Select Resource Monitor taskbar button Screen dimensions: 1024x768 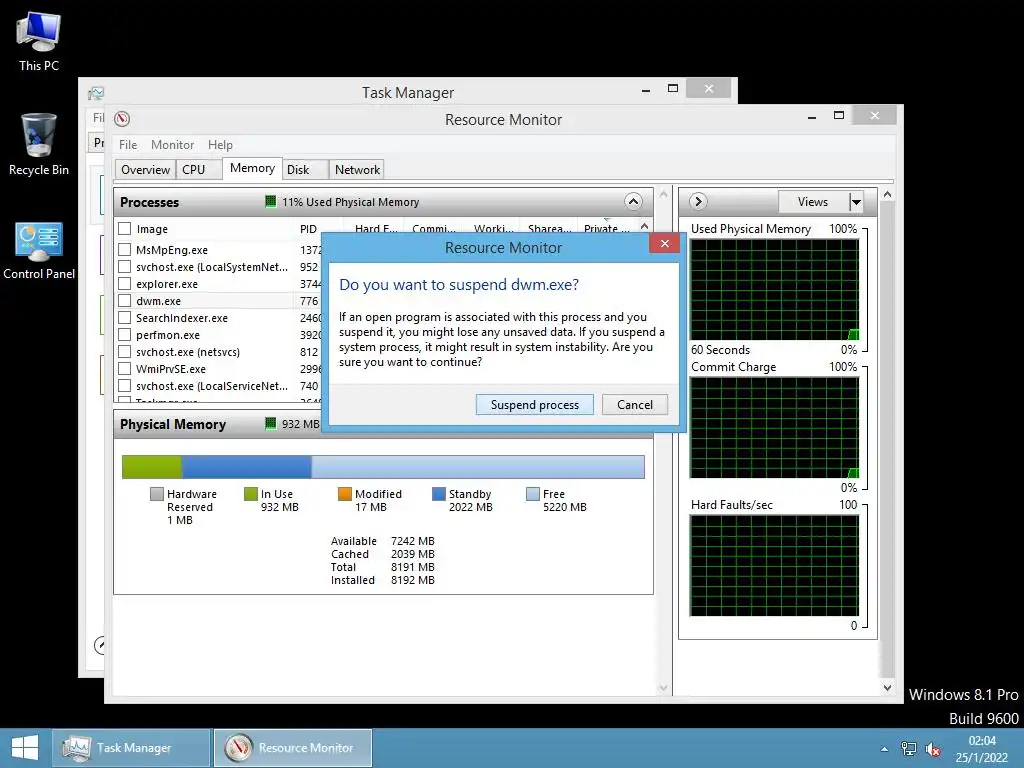(293, 748)
